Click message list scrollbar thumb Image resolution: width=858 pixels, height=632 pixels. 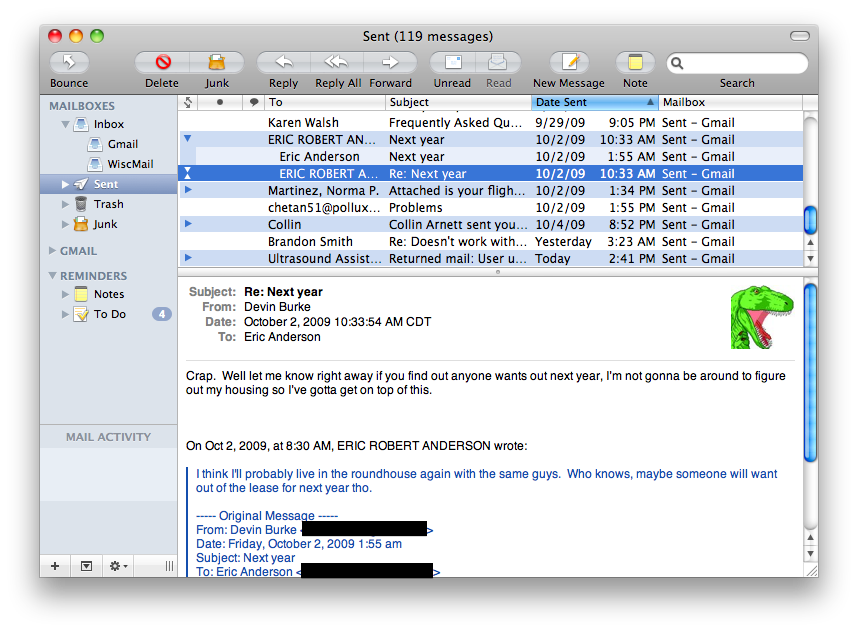[810, 219]
